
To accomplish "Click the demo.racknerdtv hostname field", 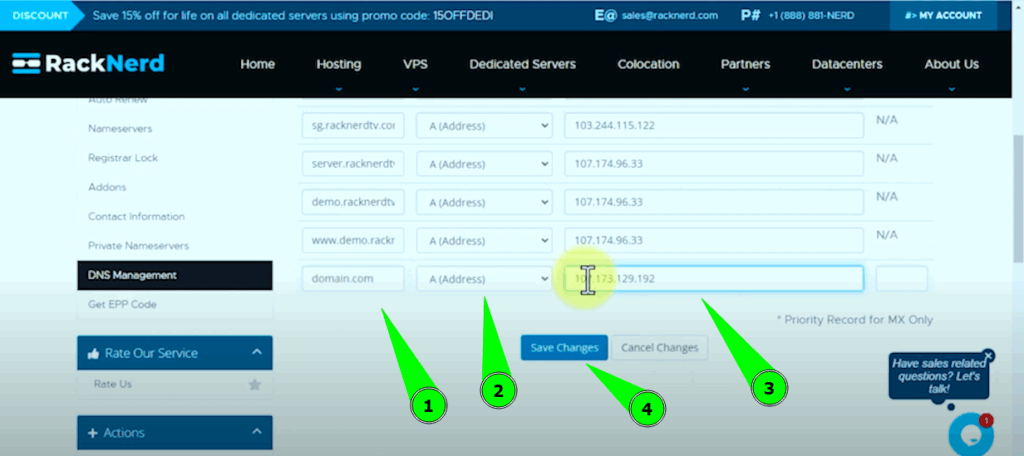I will pyautogui.click(x=353, y=202).
